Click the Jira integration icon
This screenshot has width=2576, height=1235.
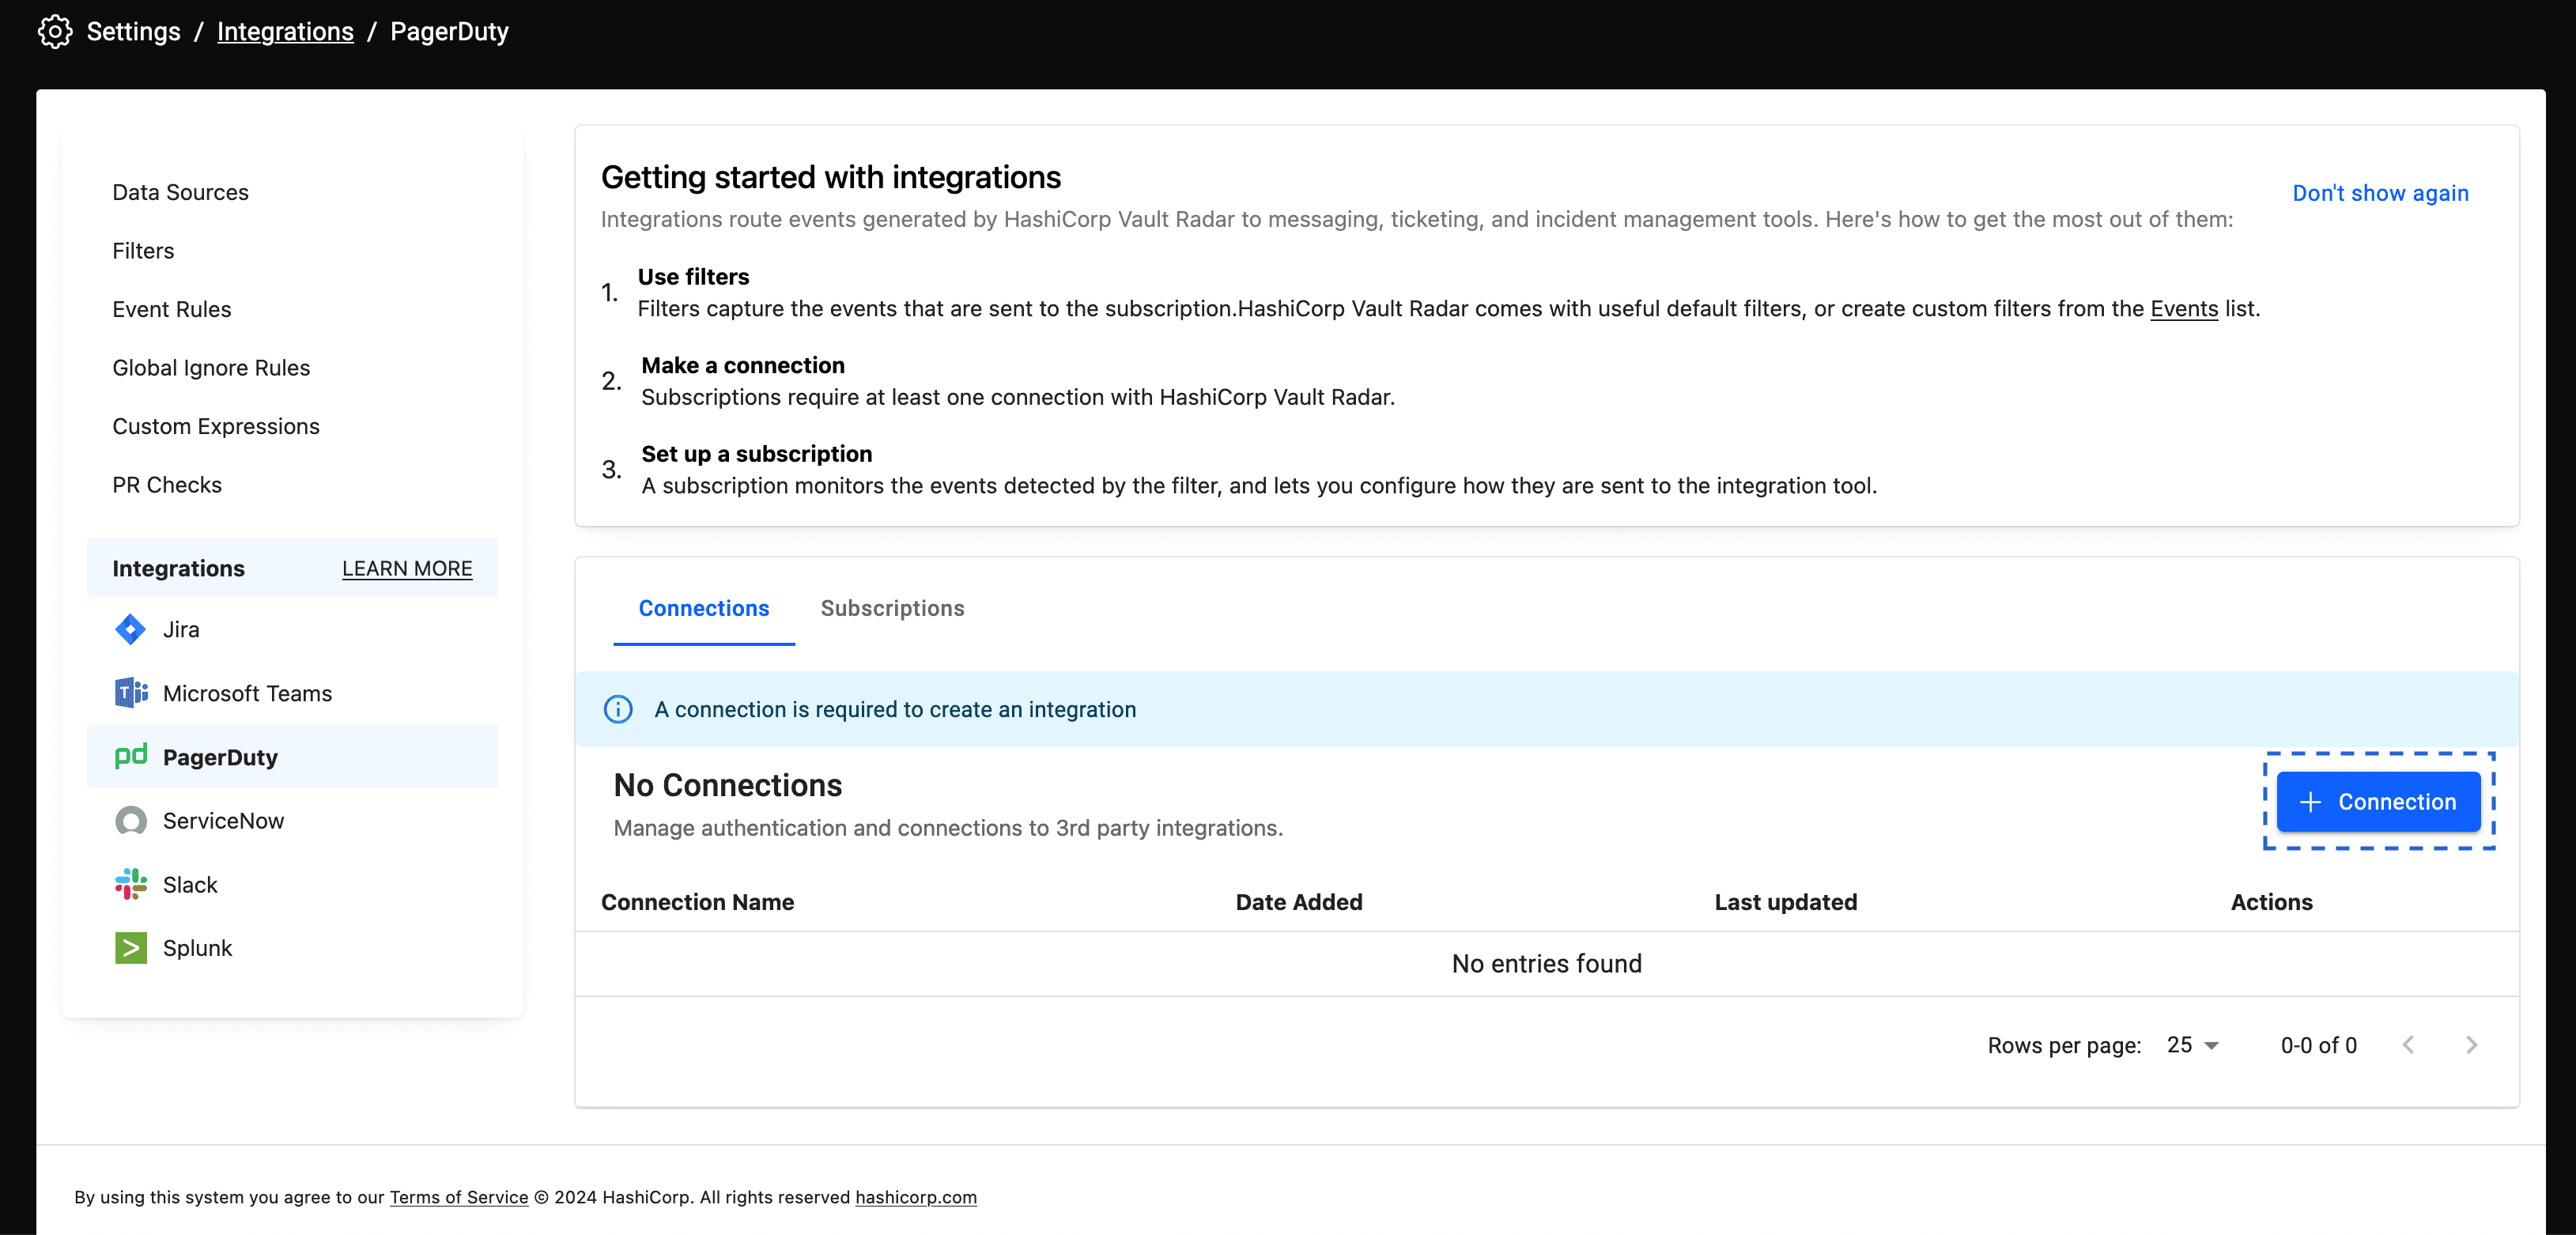(130, 629)
